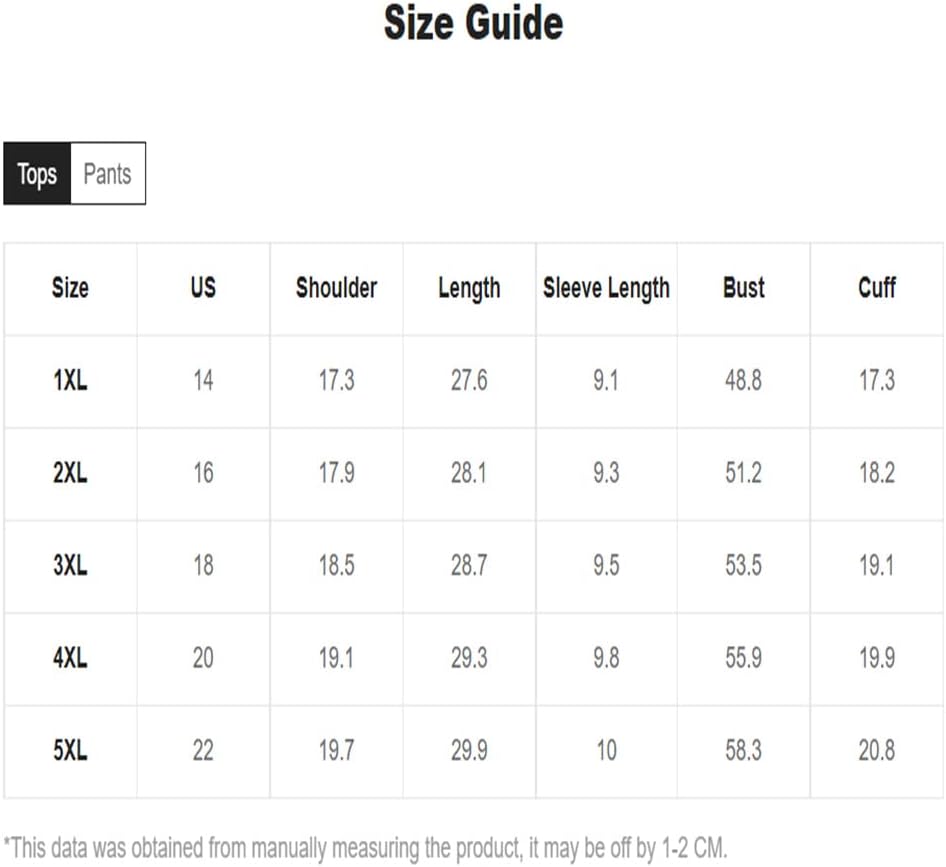946x867 pixels.
Task: Select the Sleeve Length column header
Action: coord(606,289)
